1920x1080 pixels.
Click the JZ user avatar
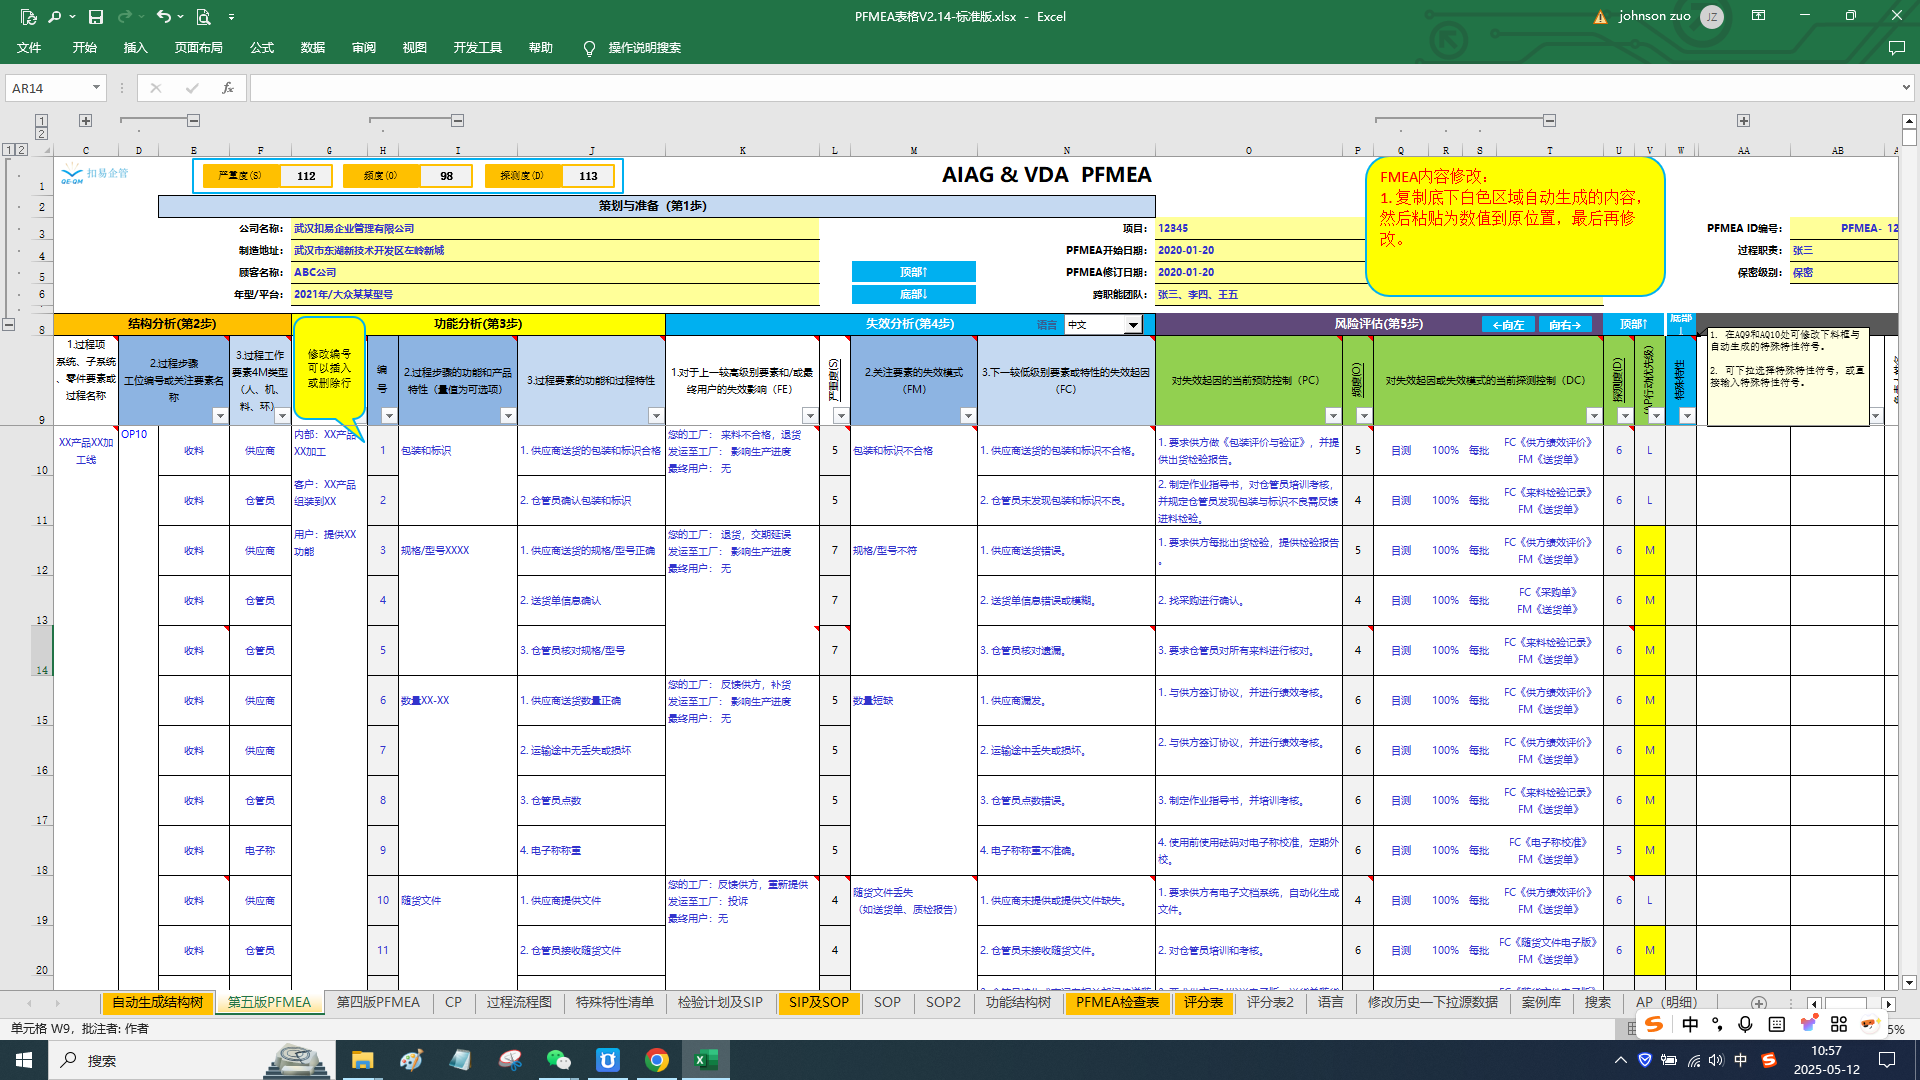(1712, 16)
